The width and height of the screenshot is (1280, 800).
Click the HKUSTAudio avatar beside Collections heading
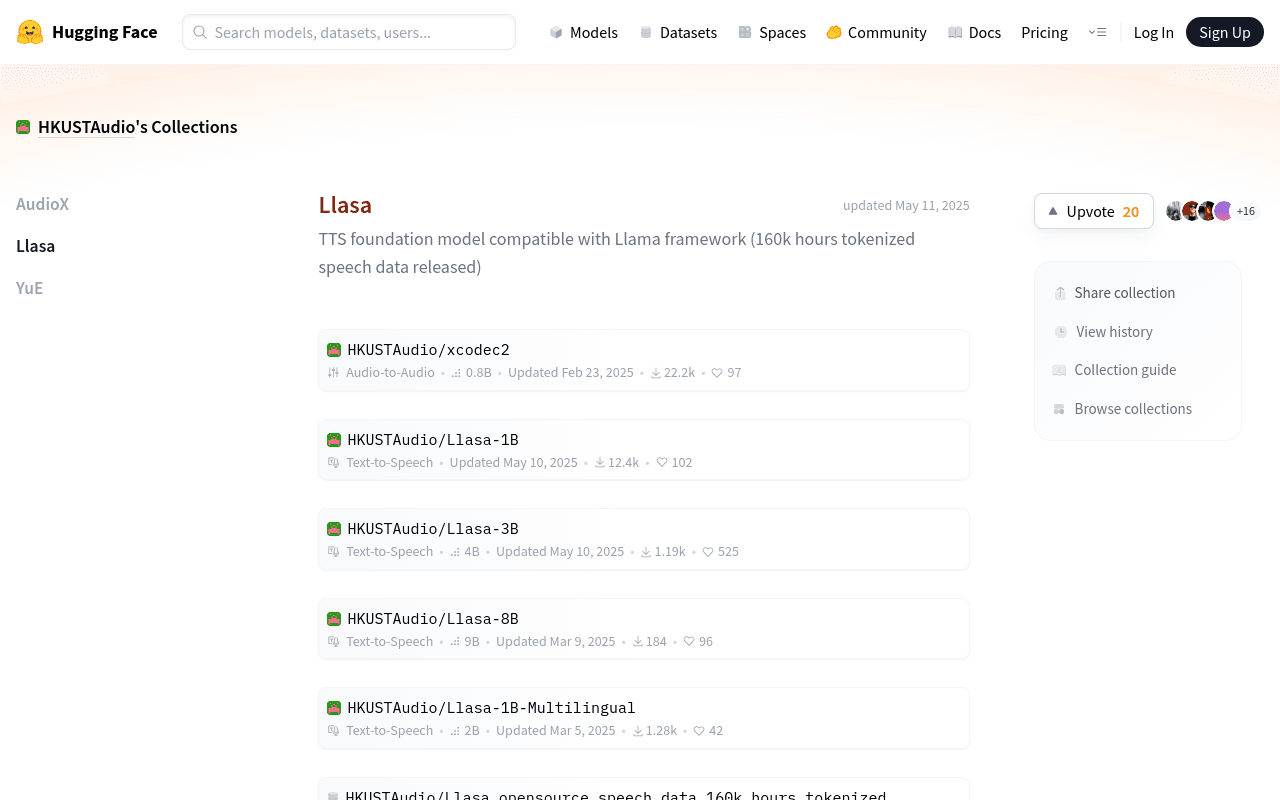point(23,127)
